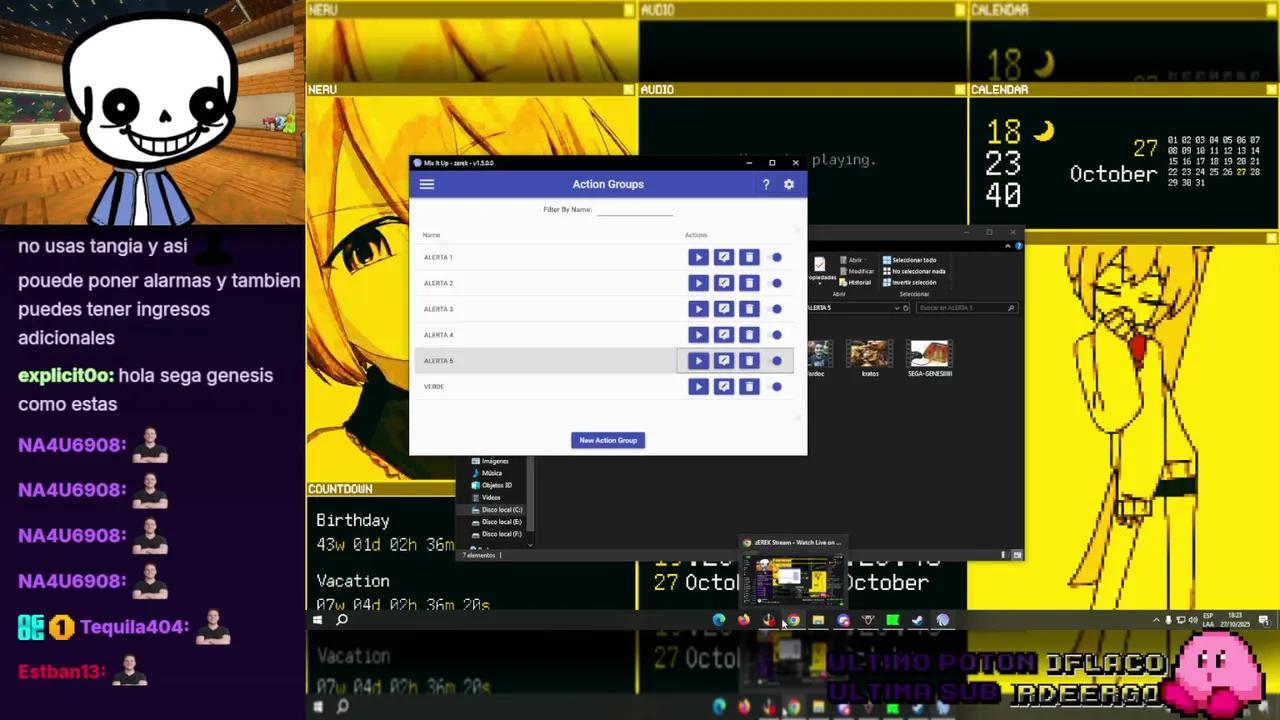Viewport: 1280px width, 720px height.
Task: Select Disco local (C:) drive
Action: tap(496, 510)
